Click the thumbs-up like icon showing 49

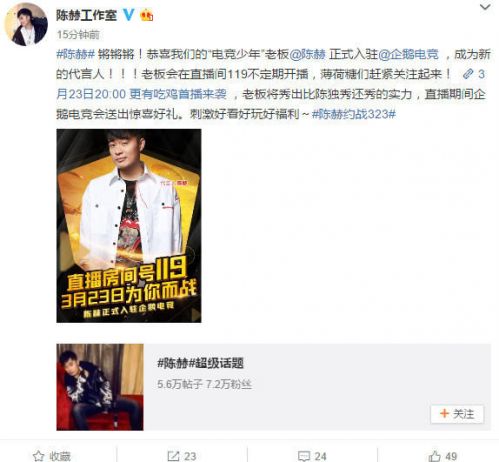tap(435, 456)
